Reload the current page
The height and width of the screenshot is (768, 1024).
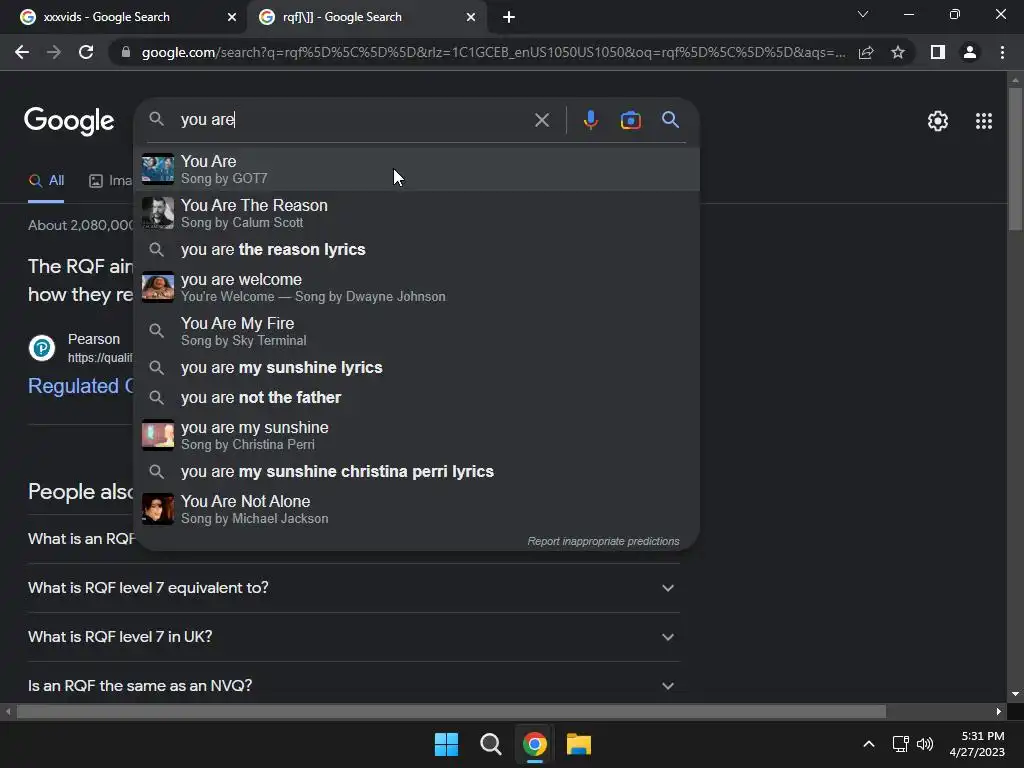(86, 52)
